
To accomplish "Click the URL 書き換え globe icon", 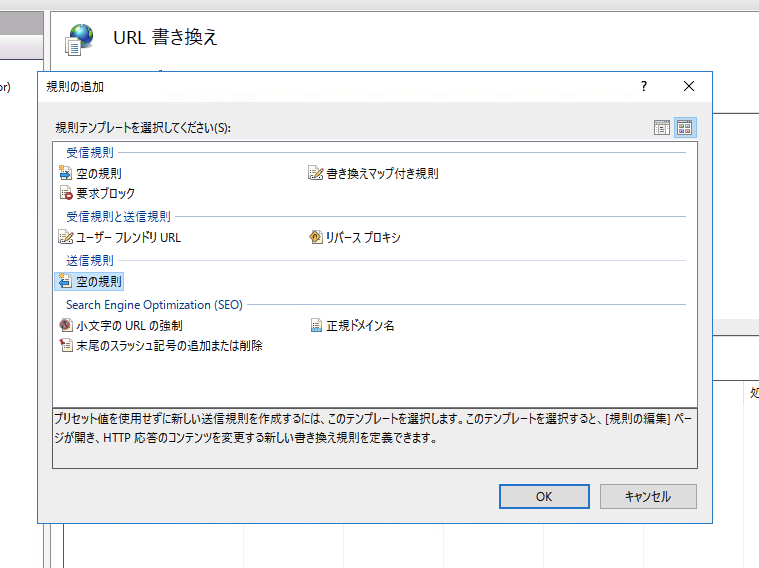I will point(79,39).
